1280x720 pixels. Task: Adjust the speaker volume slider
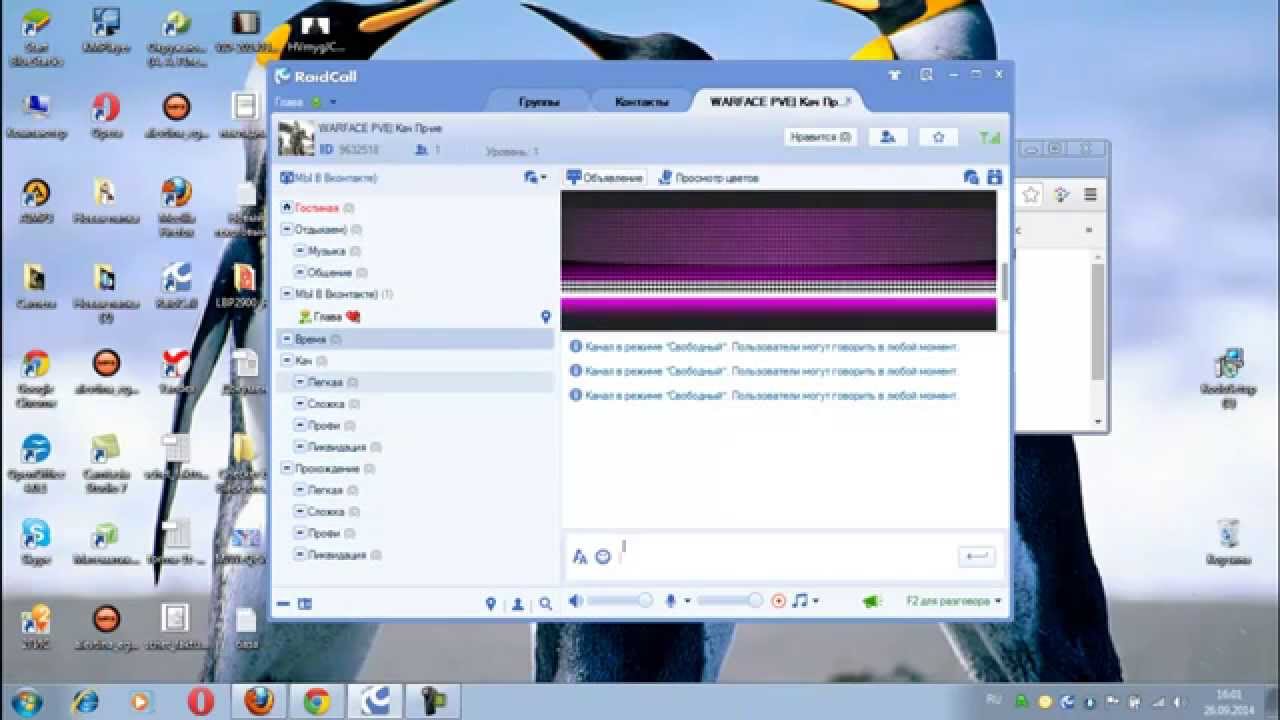tap(619, 601)
